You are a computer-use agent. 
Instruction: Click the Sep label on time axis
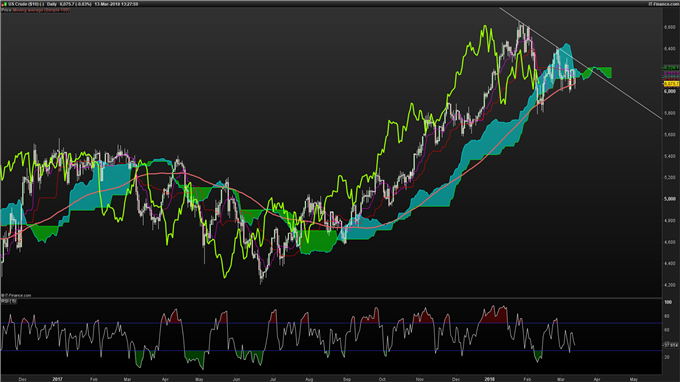pyautogui.click(x=347, y=379)
